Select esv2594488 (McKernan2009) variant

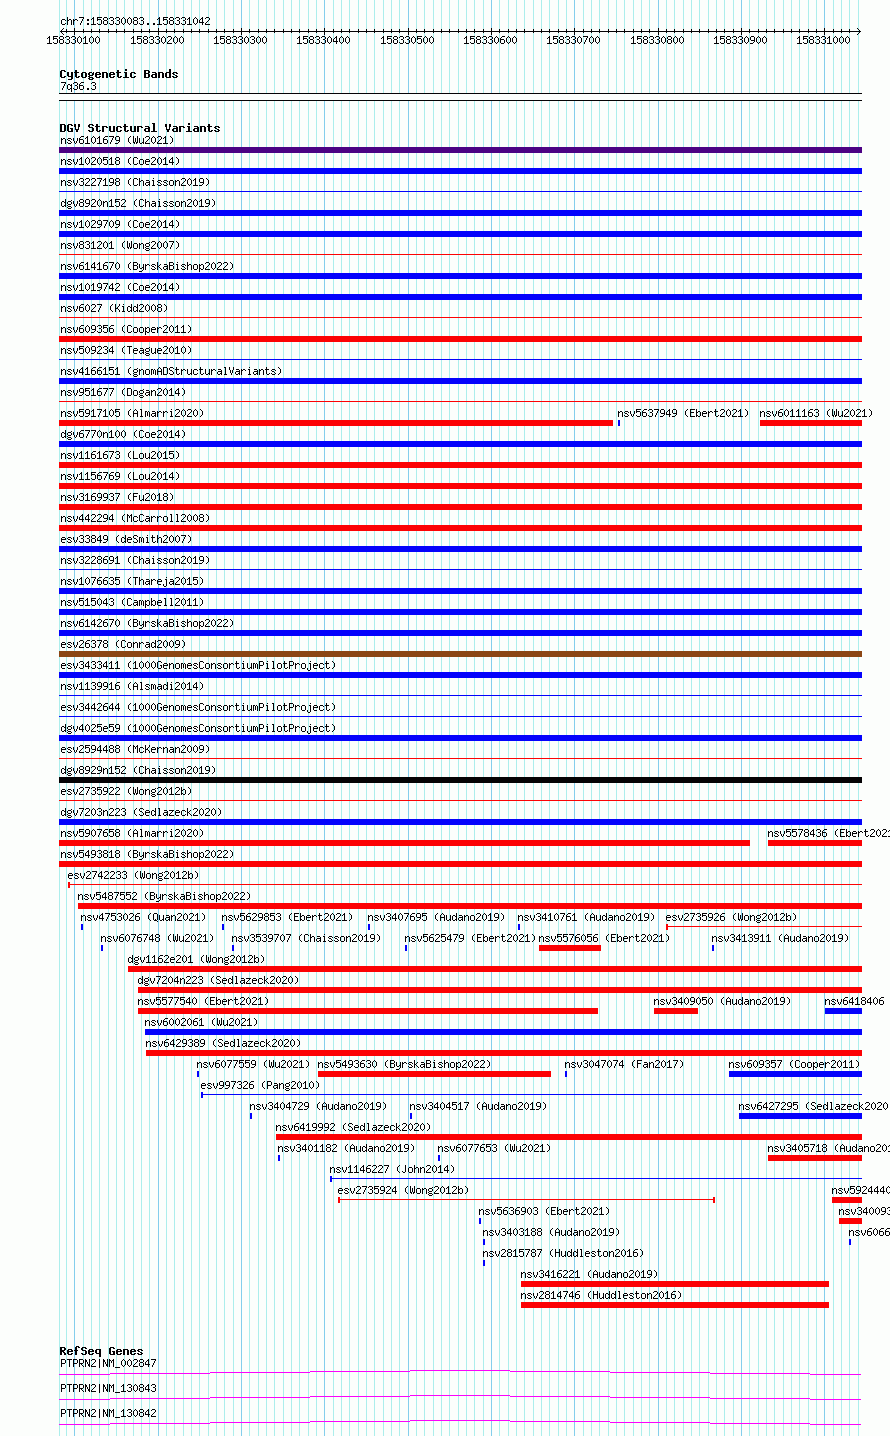135,749
